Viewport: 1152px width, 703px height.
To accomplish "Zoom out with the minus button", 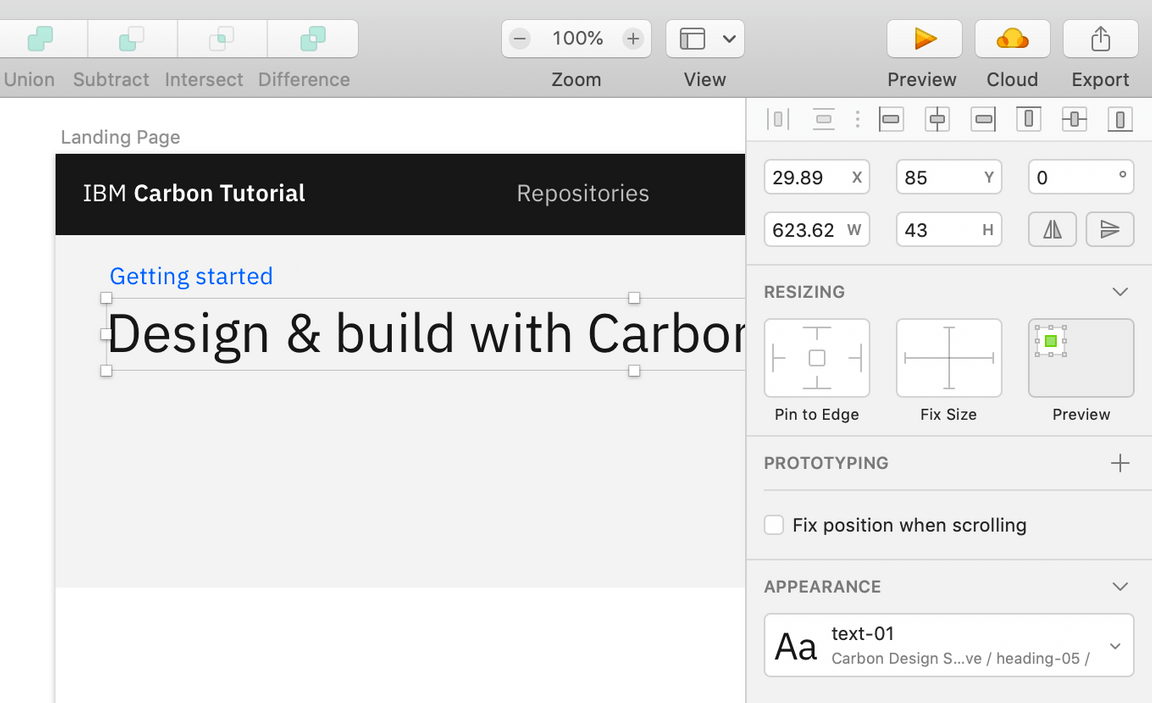I will point(520,39).
